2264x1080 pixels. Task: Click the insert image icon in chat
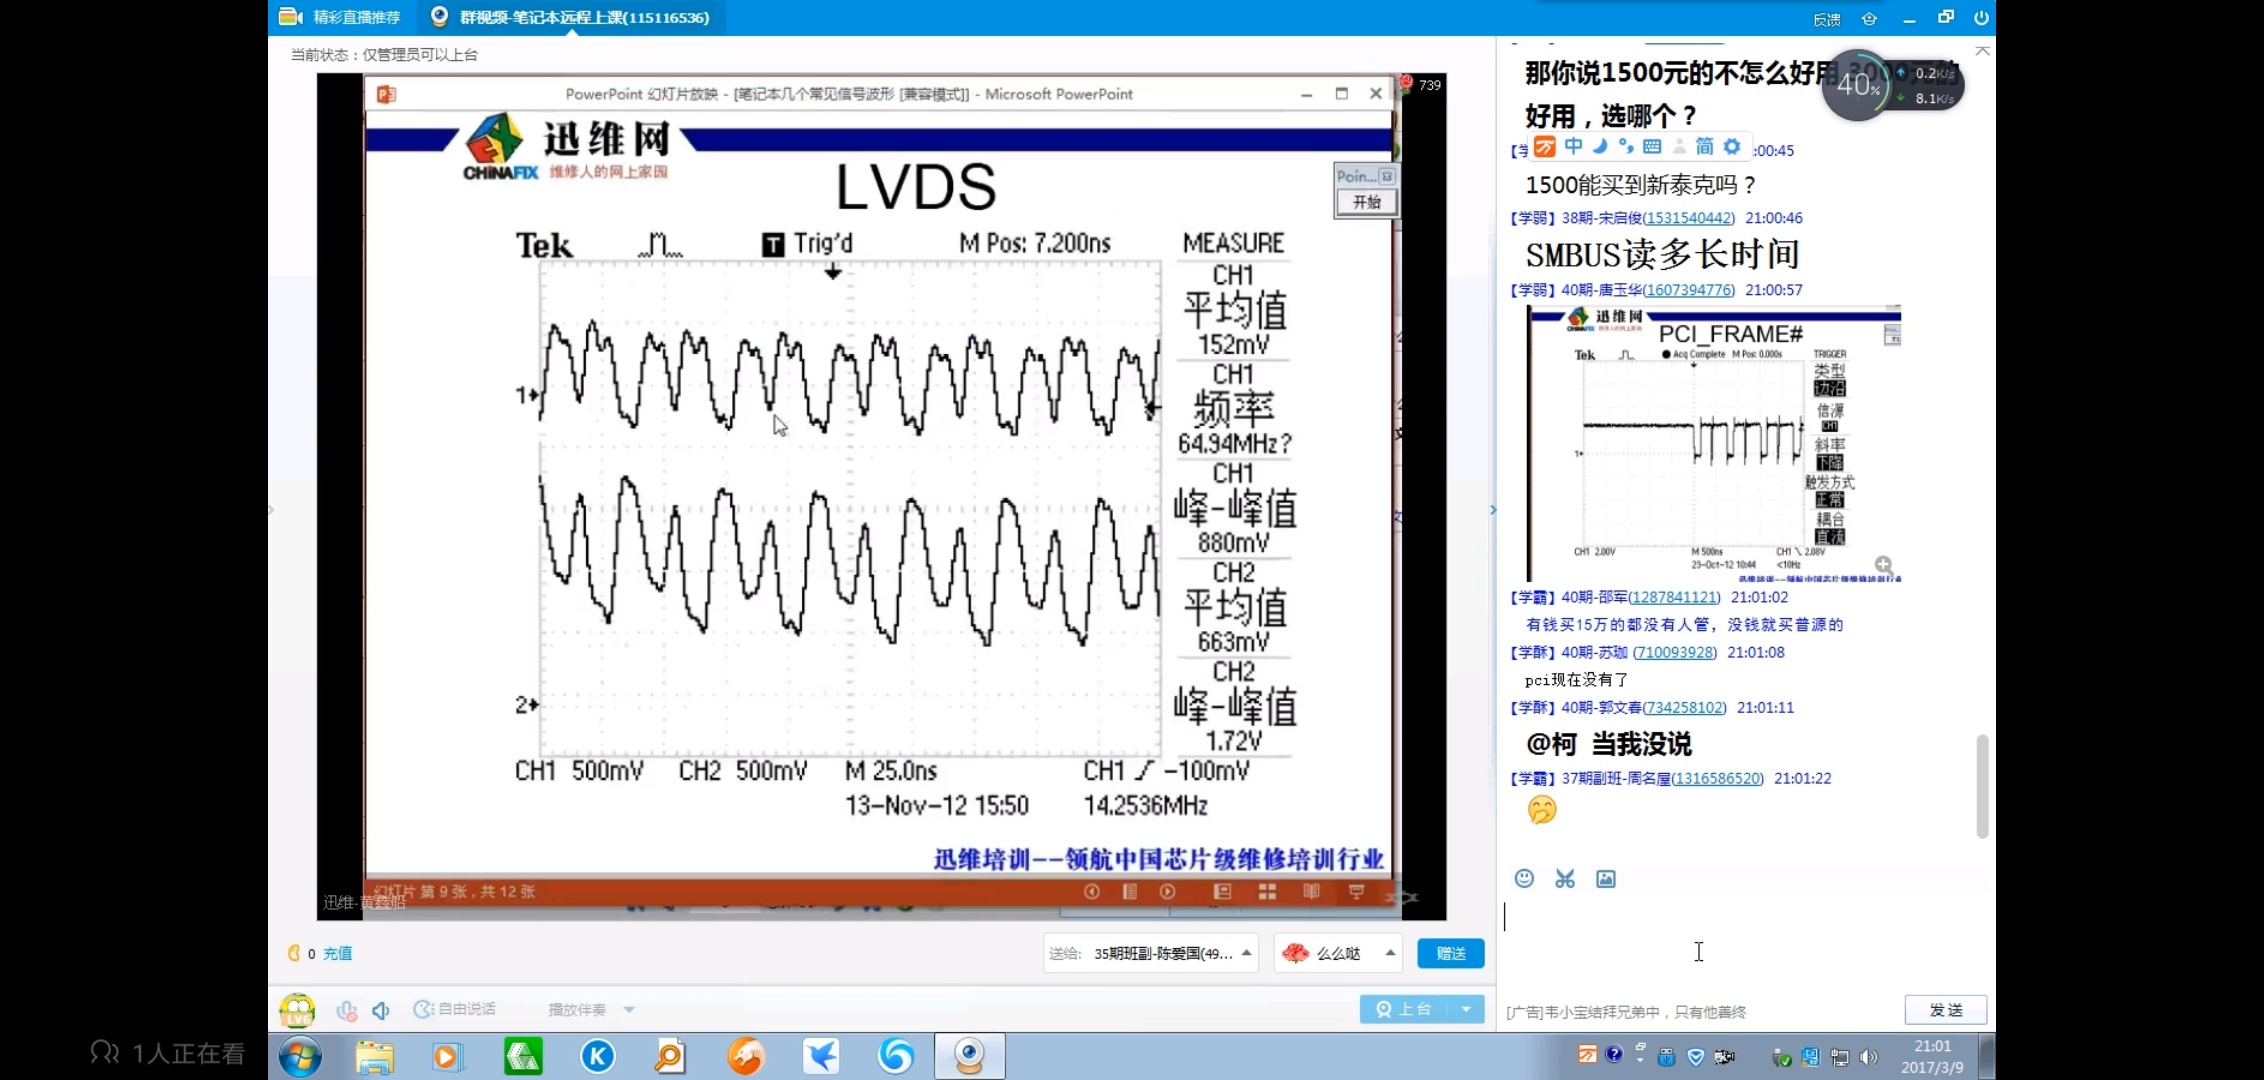[1606, 878]
